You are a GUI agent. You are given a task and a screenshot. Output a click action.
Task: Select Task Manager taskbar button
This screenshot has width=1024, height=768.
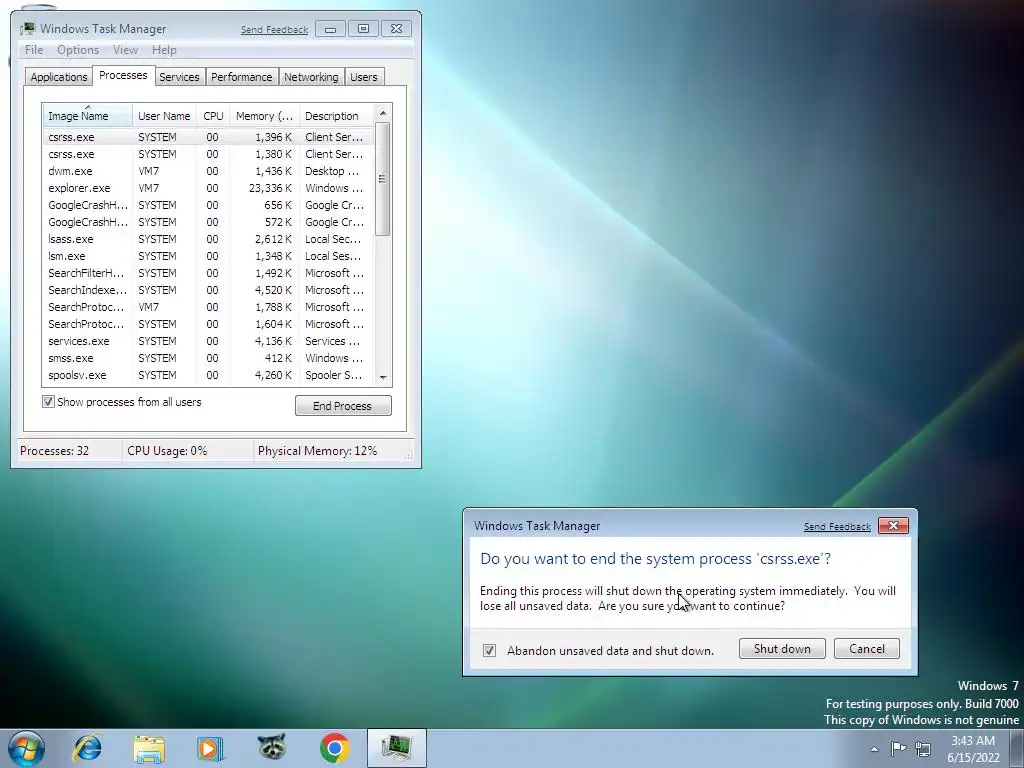point(396,748)
